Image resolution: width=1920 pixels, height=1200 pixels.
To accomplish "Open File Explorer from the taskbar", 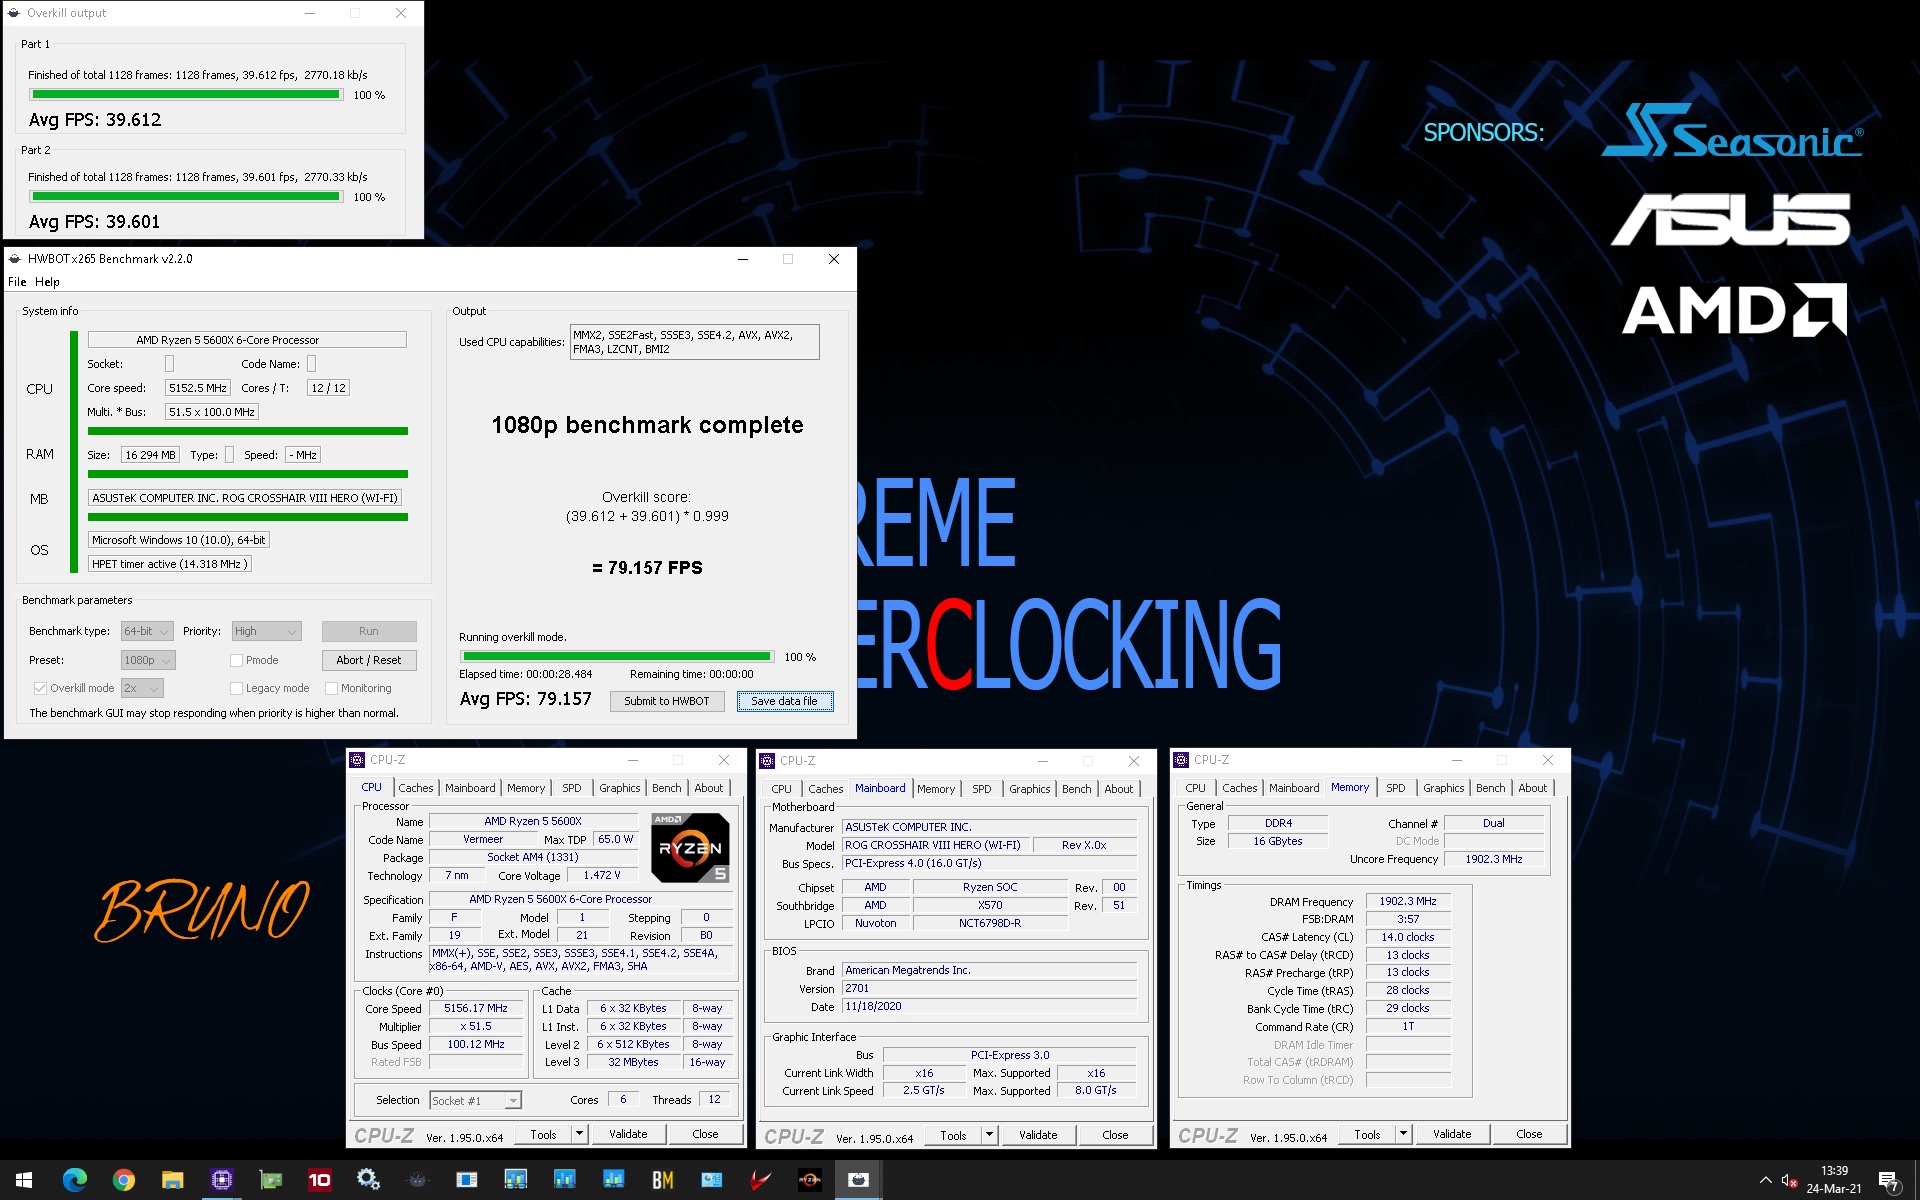I will click(x=172, y=1180).
